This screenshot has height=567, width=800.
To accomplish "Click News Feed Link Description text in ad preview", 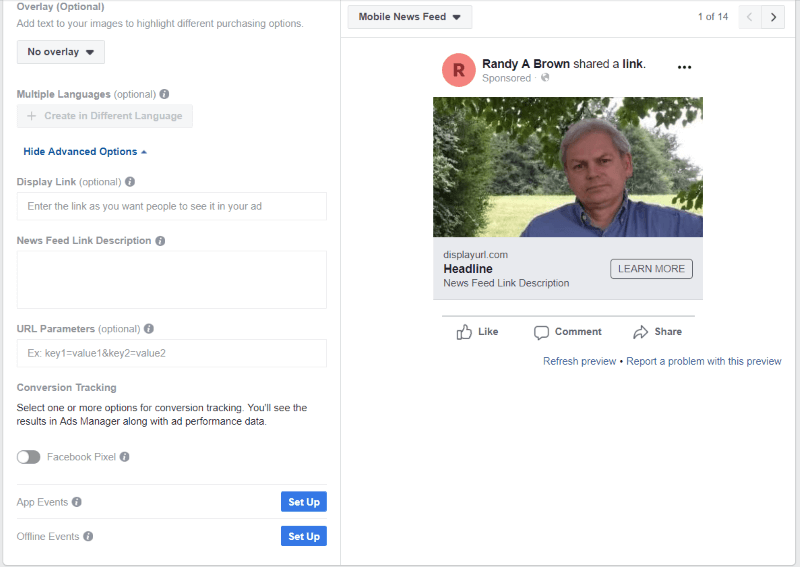I will coord(506,283).
